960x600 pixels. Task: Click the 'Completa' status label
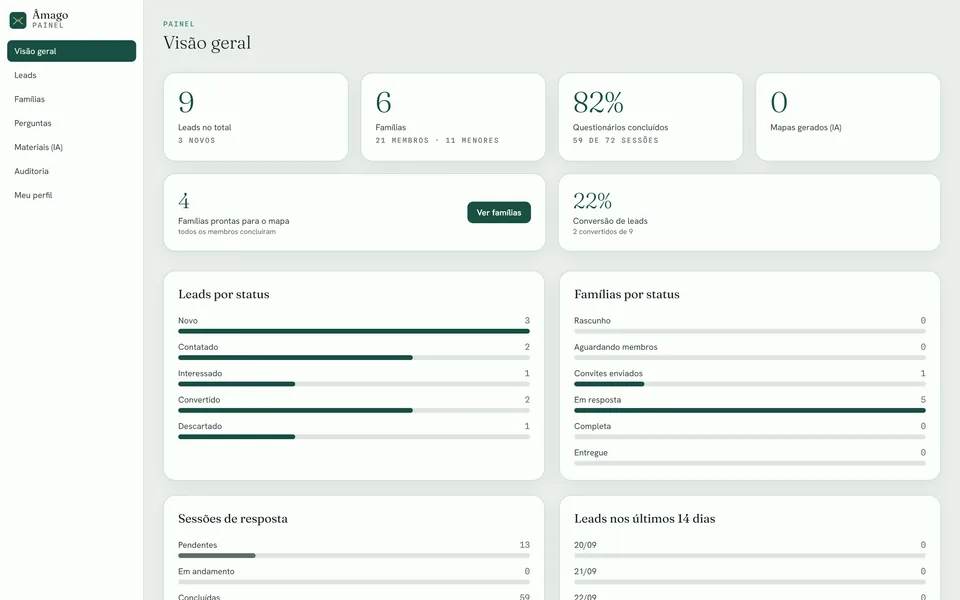(592, 426)
